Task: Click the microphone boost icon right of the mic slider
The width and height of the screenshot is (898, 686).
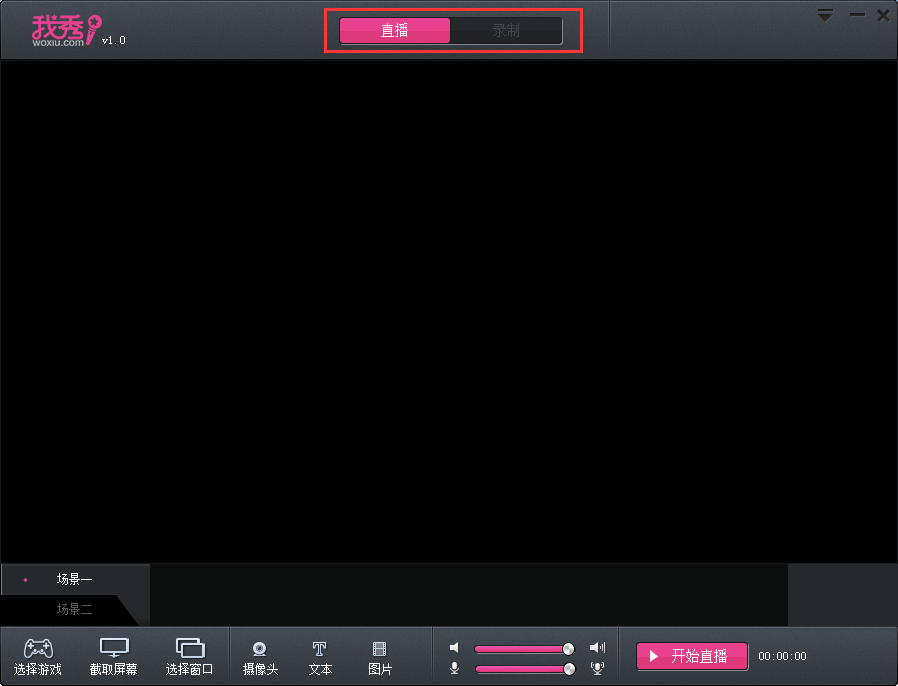Action: click(597, 668)
